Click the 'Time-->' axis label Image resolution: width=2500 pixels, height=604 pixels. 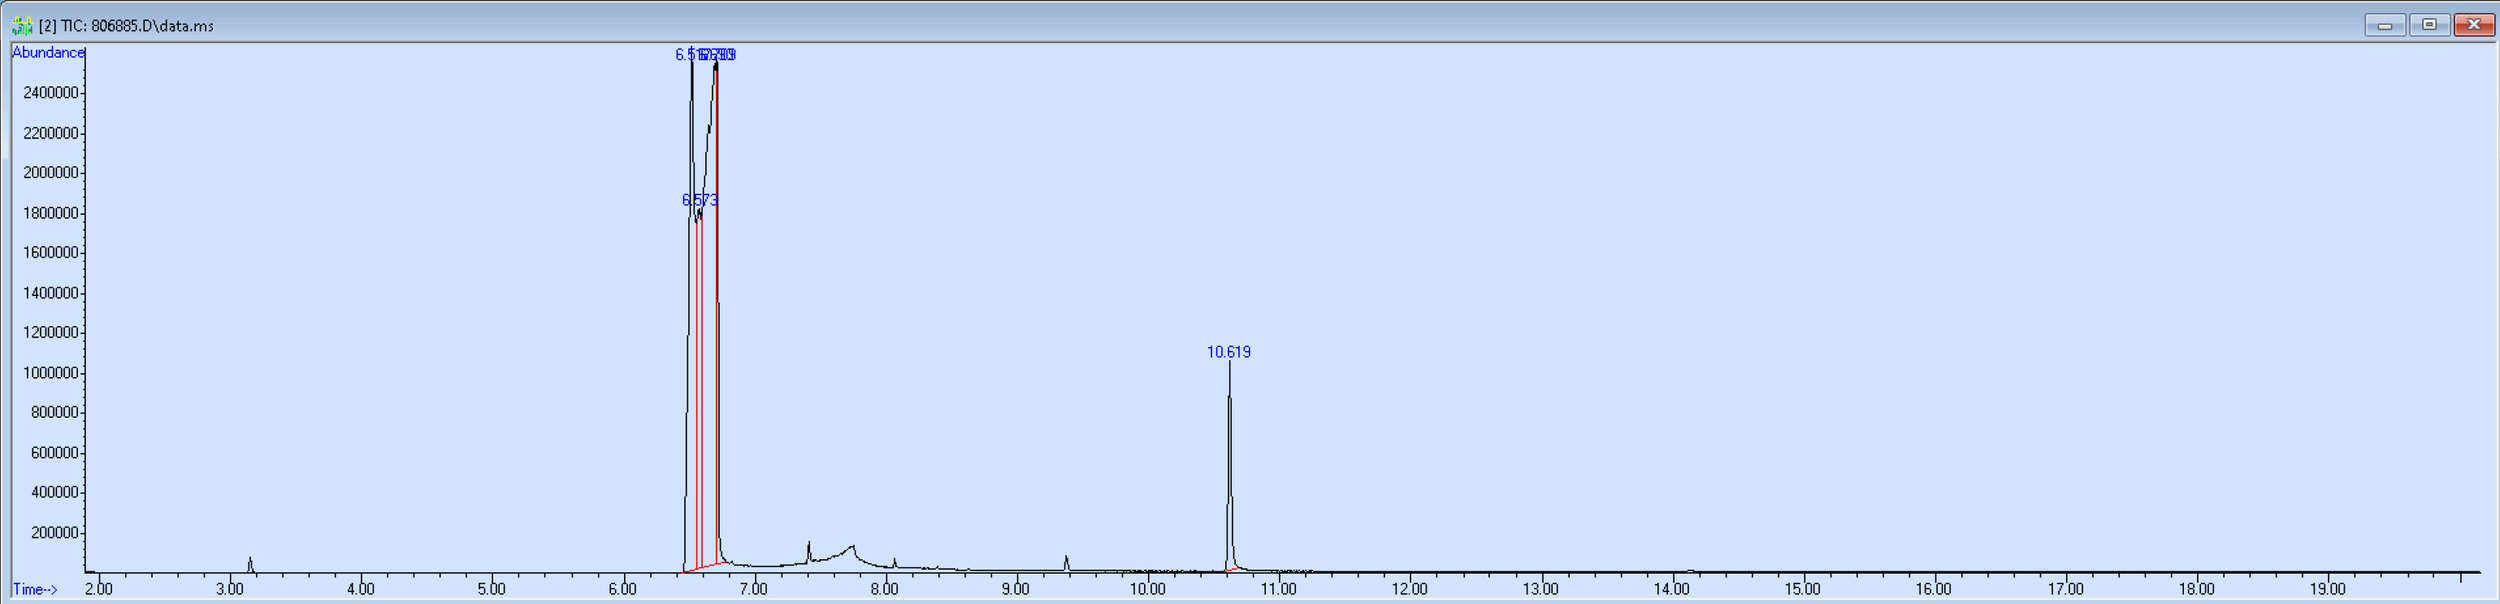(x=35, y=589)
